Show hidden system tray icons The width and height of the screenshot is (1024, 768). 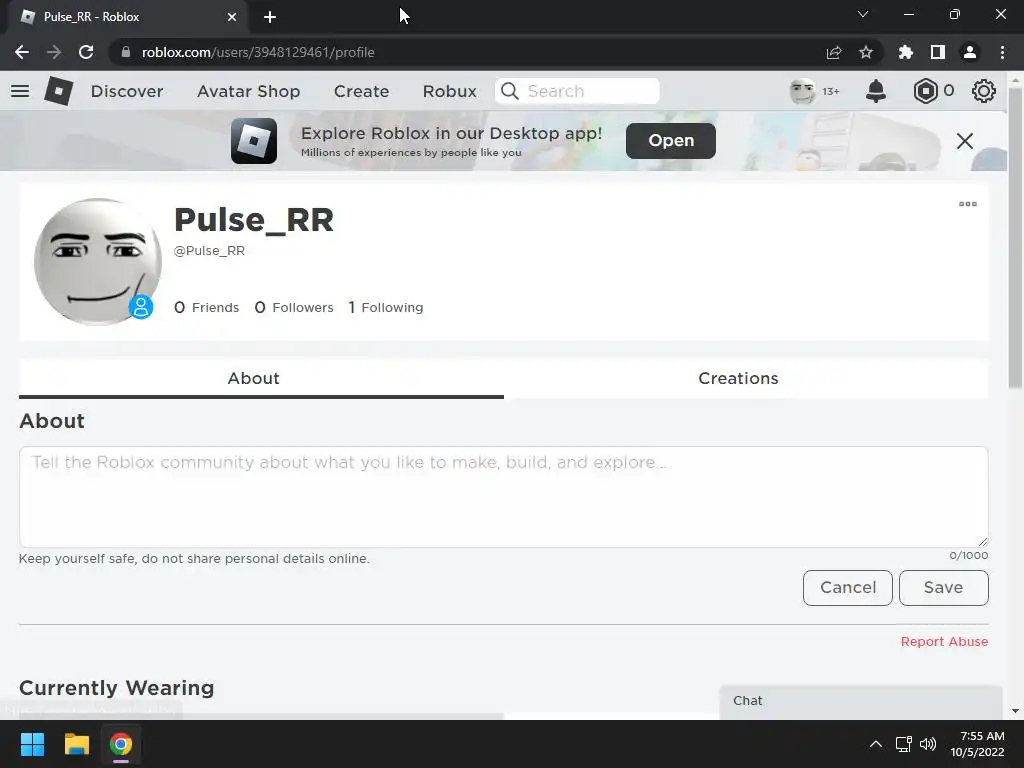[x=876, y=744]
